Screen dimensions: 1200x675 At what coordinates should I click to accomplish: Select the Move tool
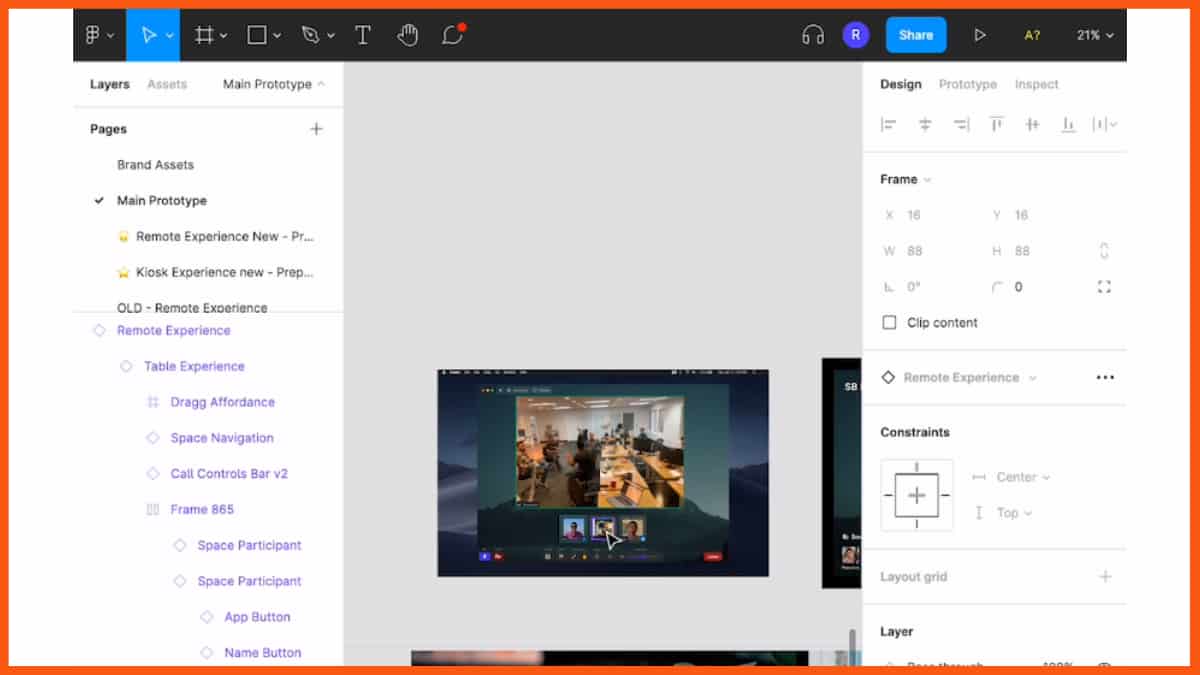click(148, 34)
